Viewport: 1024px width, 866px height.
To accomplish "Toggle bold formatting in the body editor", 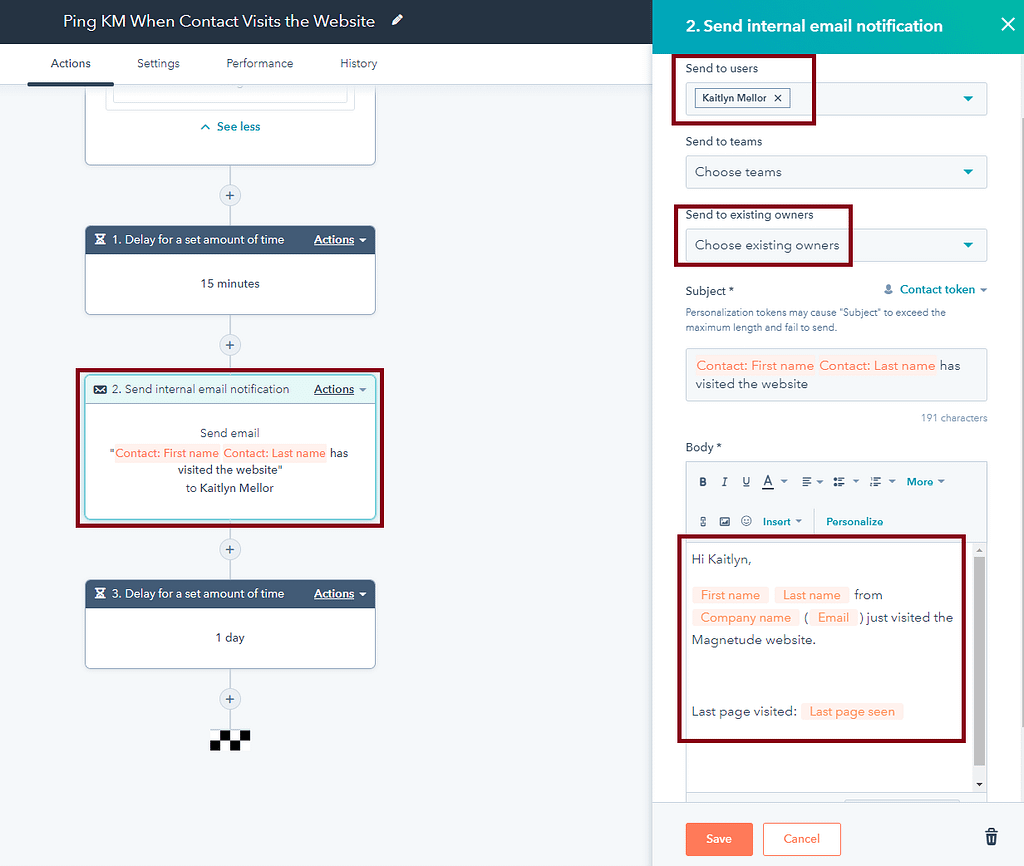I will (x=703, y=482).
